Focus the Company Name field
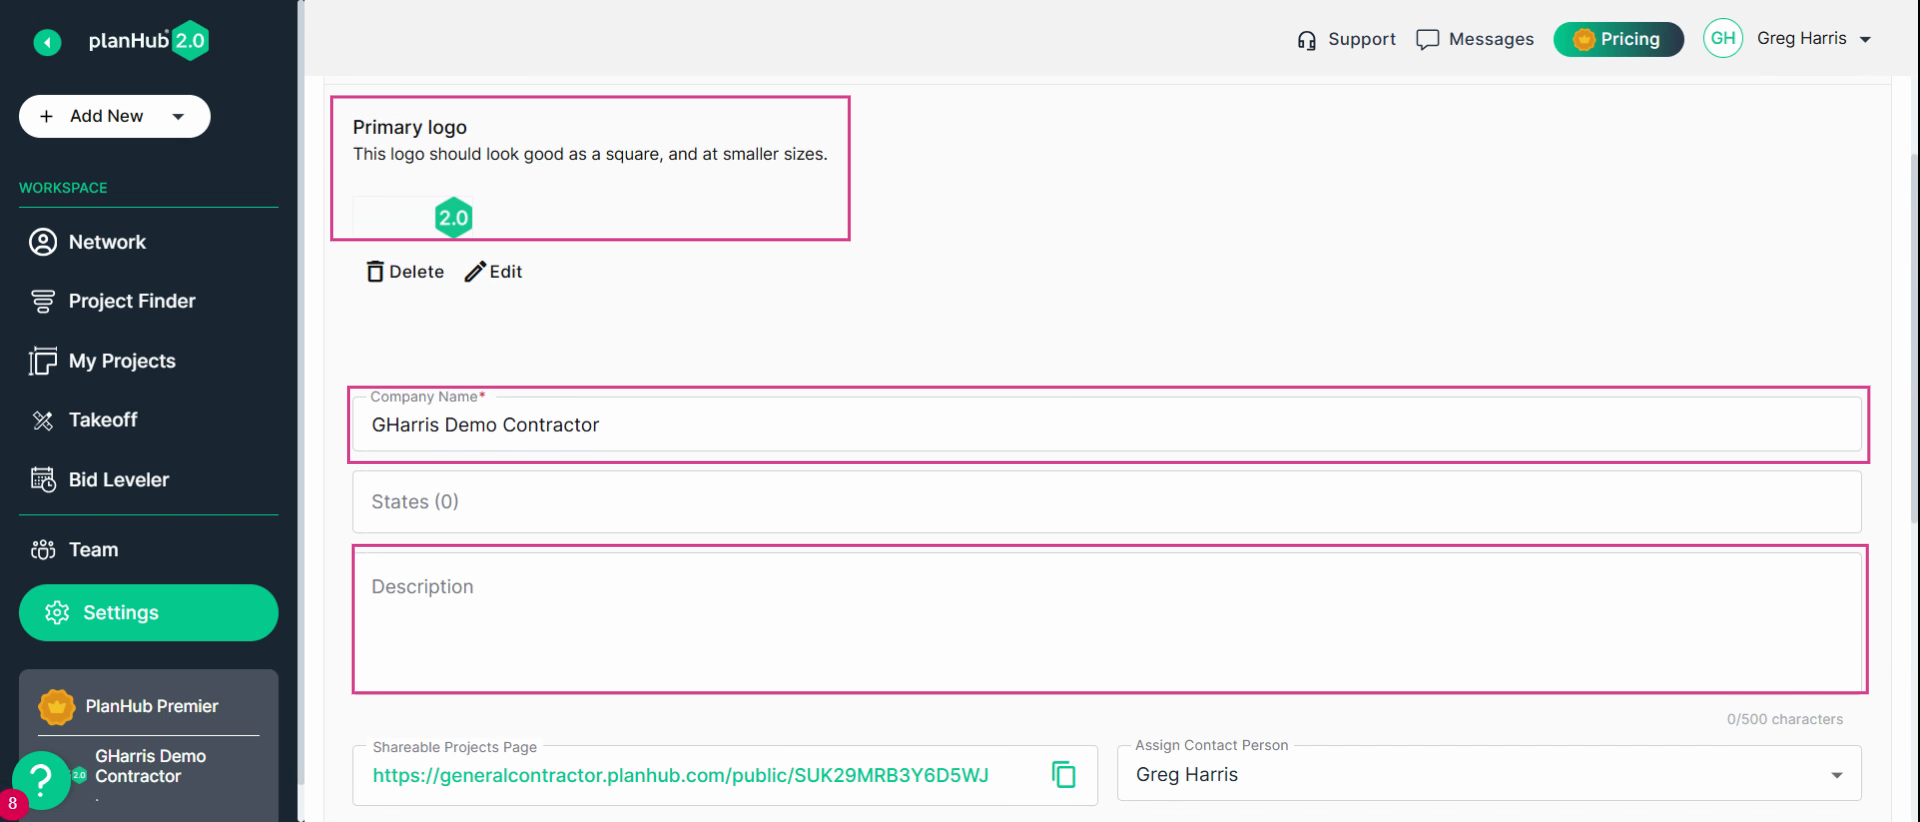This screenshot has width=1920, height=822. 1107,425
